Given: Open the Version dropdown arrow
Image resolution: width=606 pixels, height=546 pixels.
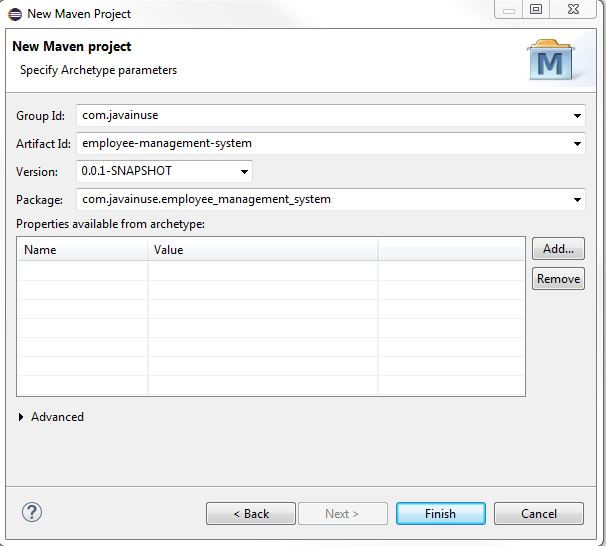Looking at the screenshot, I should [x=244, y=172].
